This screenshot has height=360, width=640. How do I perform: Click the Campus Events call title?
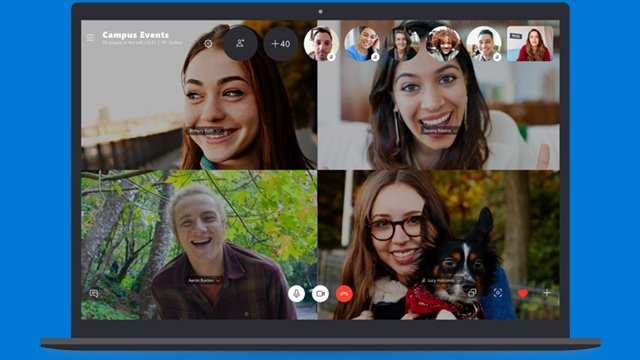click(x=136, y=35)
